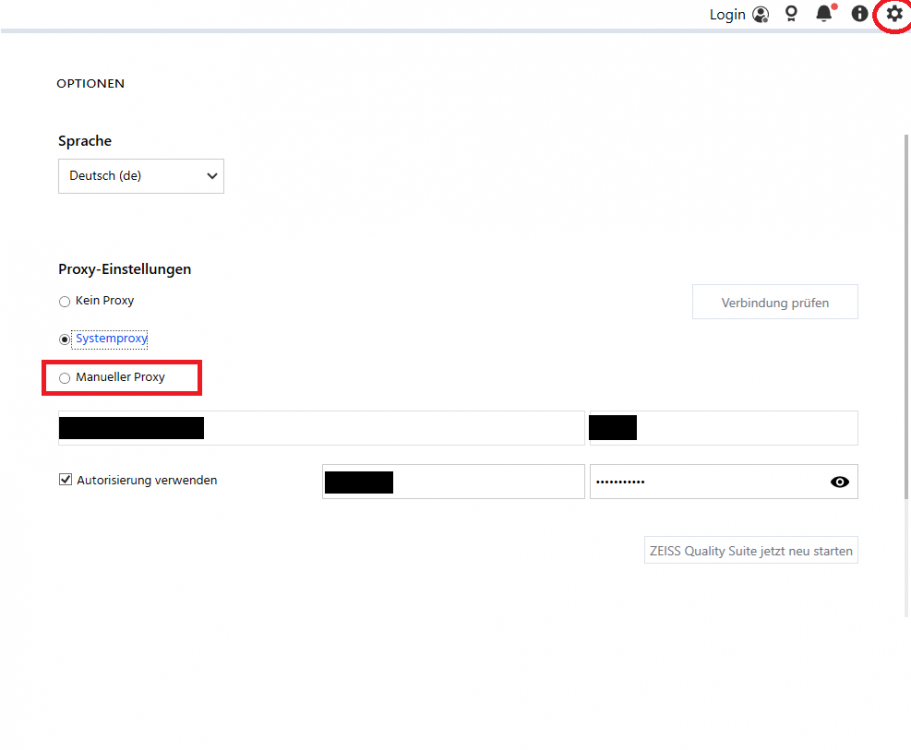The image size is (911, 750).
Task: Select the Systemproxy radio option
Action: [65, 339]
